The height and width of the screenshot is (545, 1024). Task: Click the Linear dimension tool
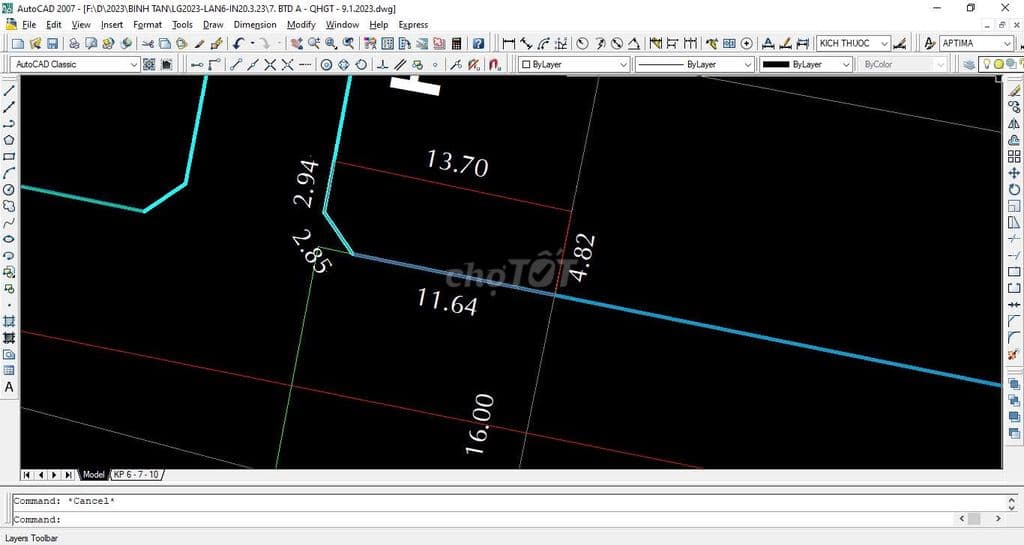coord(509,44)
